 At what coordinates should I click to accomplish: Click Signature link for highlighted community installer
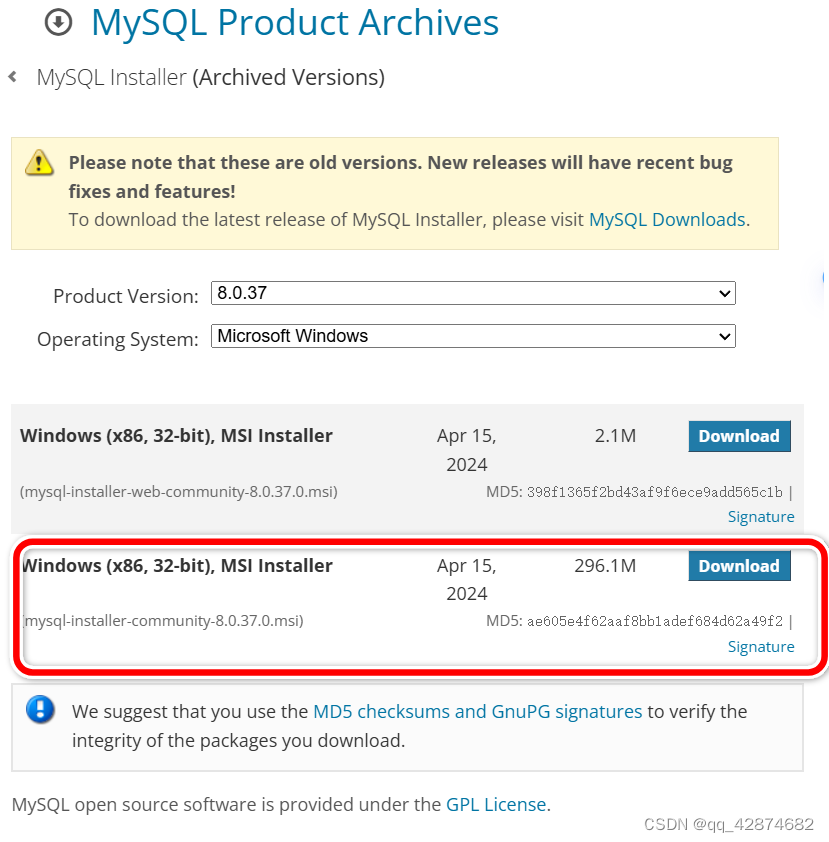[760, 647]
